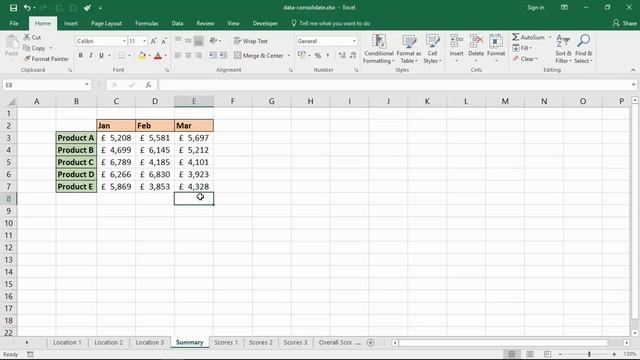Click accounting number format icon
The height and width of the screenshot is (360, 640).
tap(301, 56)
